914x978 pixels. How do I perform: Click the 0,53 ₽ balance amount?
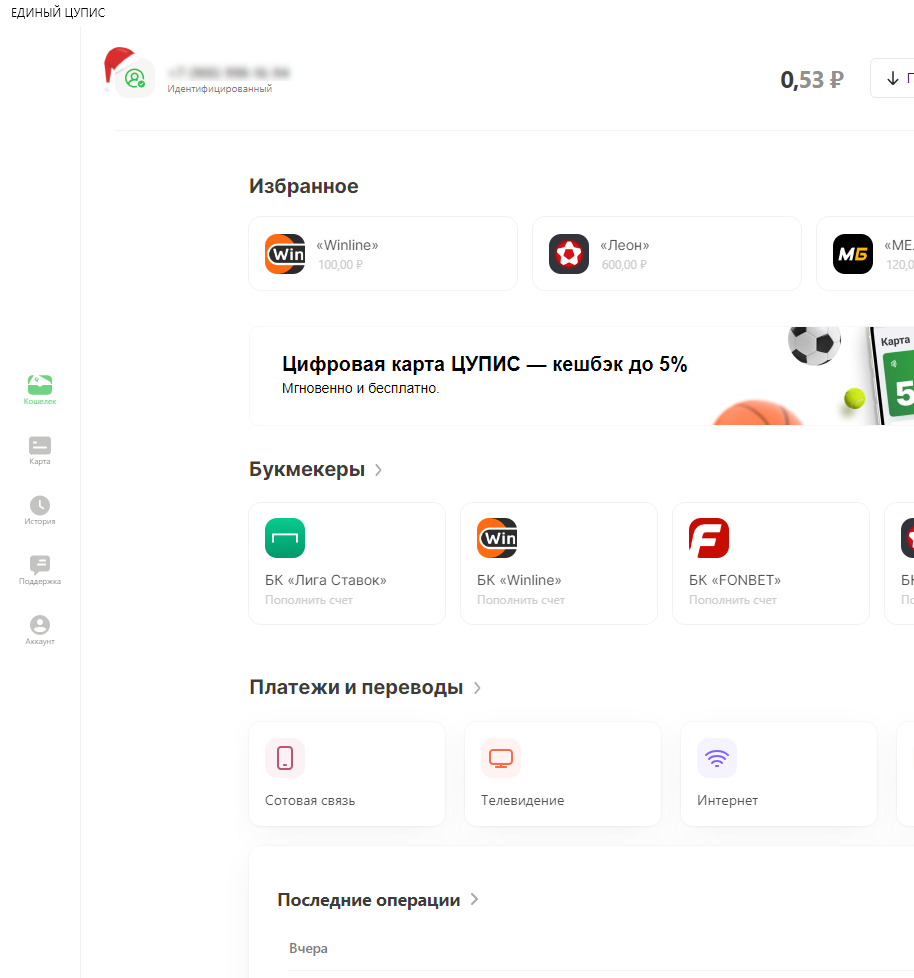coord(812,80)
